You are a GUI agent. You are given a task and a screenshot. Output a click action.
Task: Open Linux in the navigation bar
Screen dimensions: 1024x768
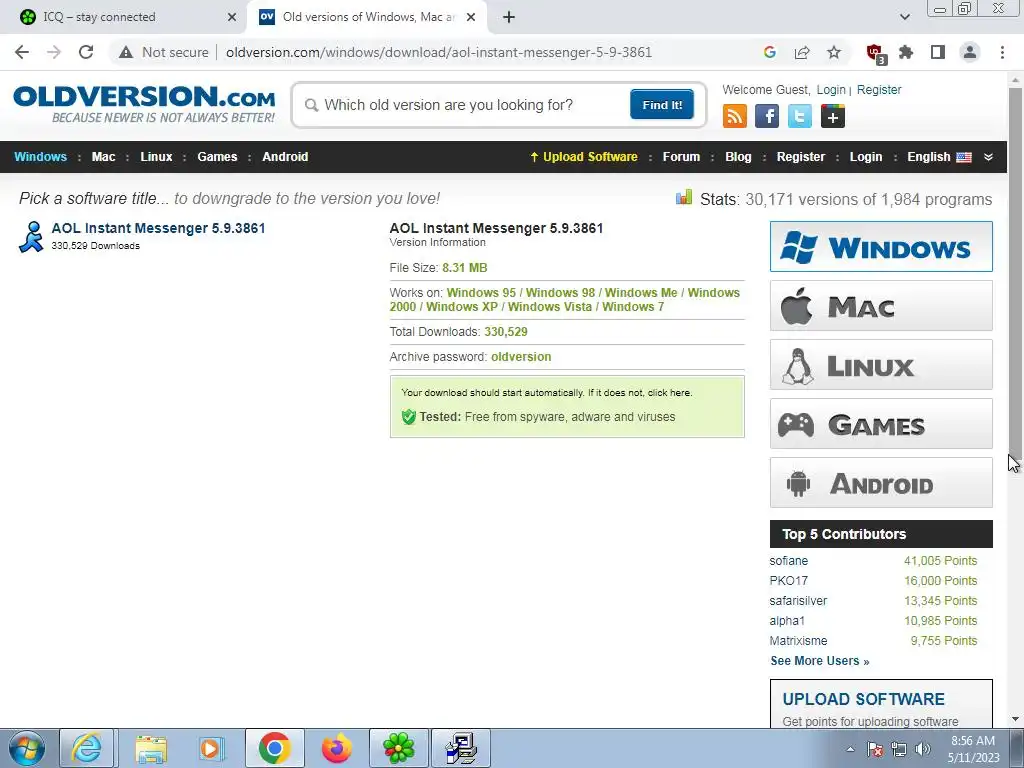click(156, 157)
